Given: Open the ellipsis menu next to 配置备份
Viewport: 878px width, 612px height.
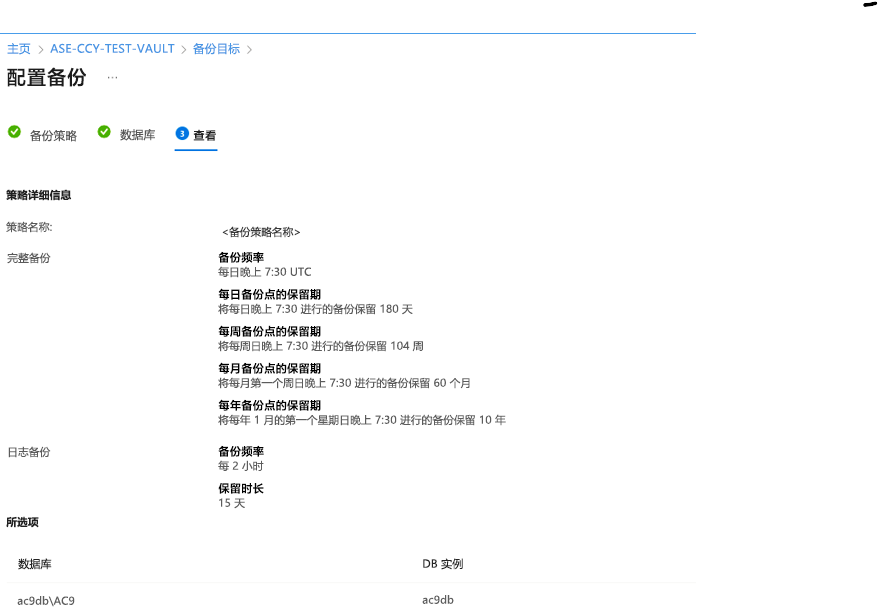Looking at the screenshot, I should point(113,78).
